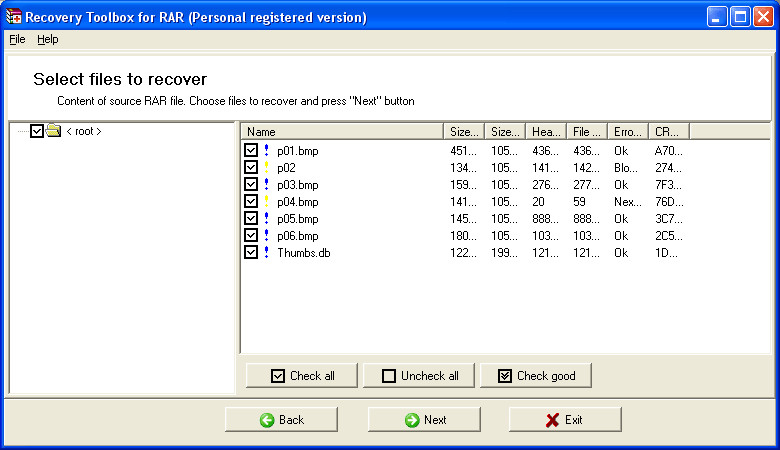Click the yellow exclamation icon beside p02

pyautogui.click(x=266, y=167)
